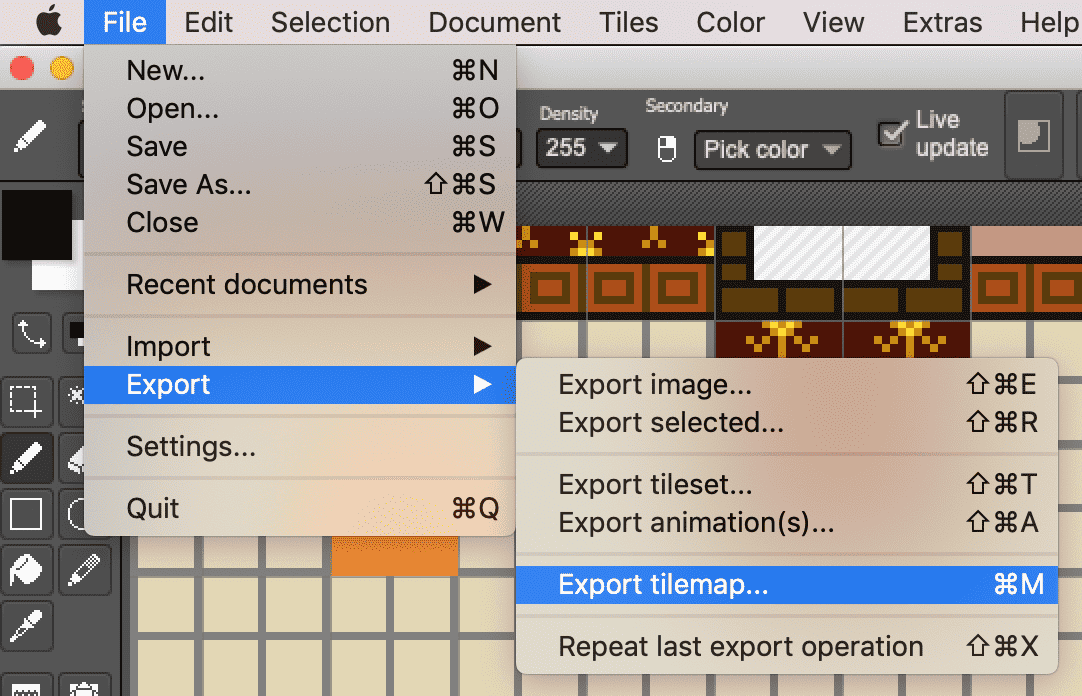Toggle the Live update checkbox
1082x696 pixels.
coord(891,134)
